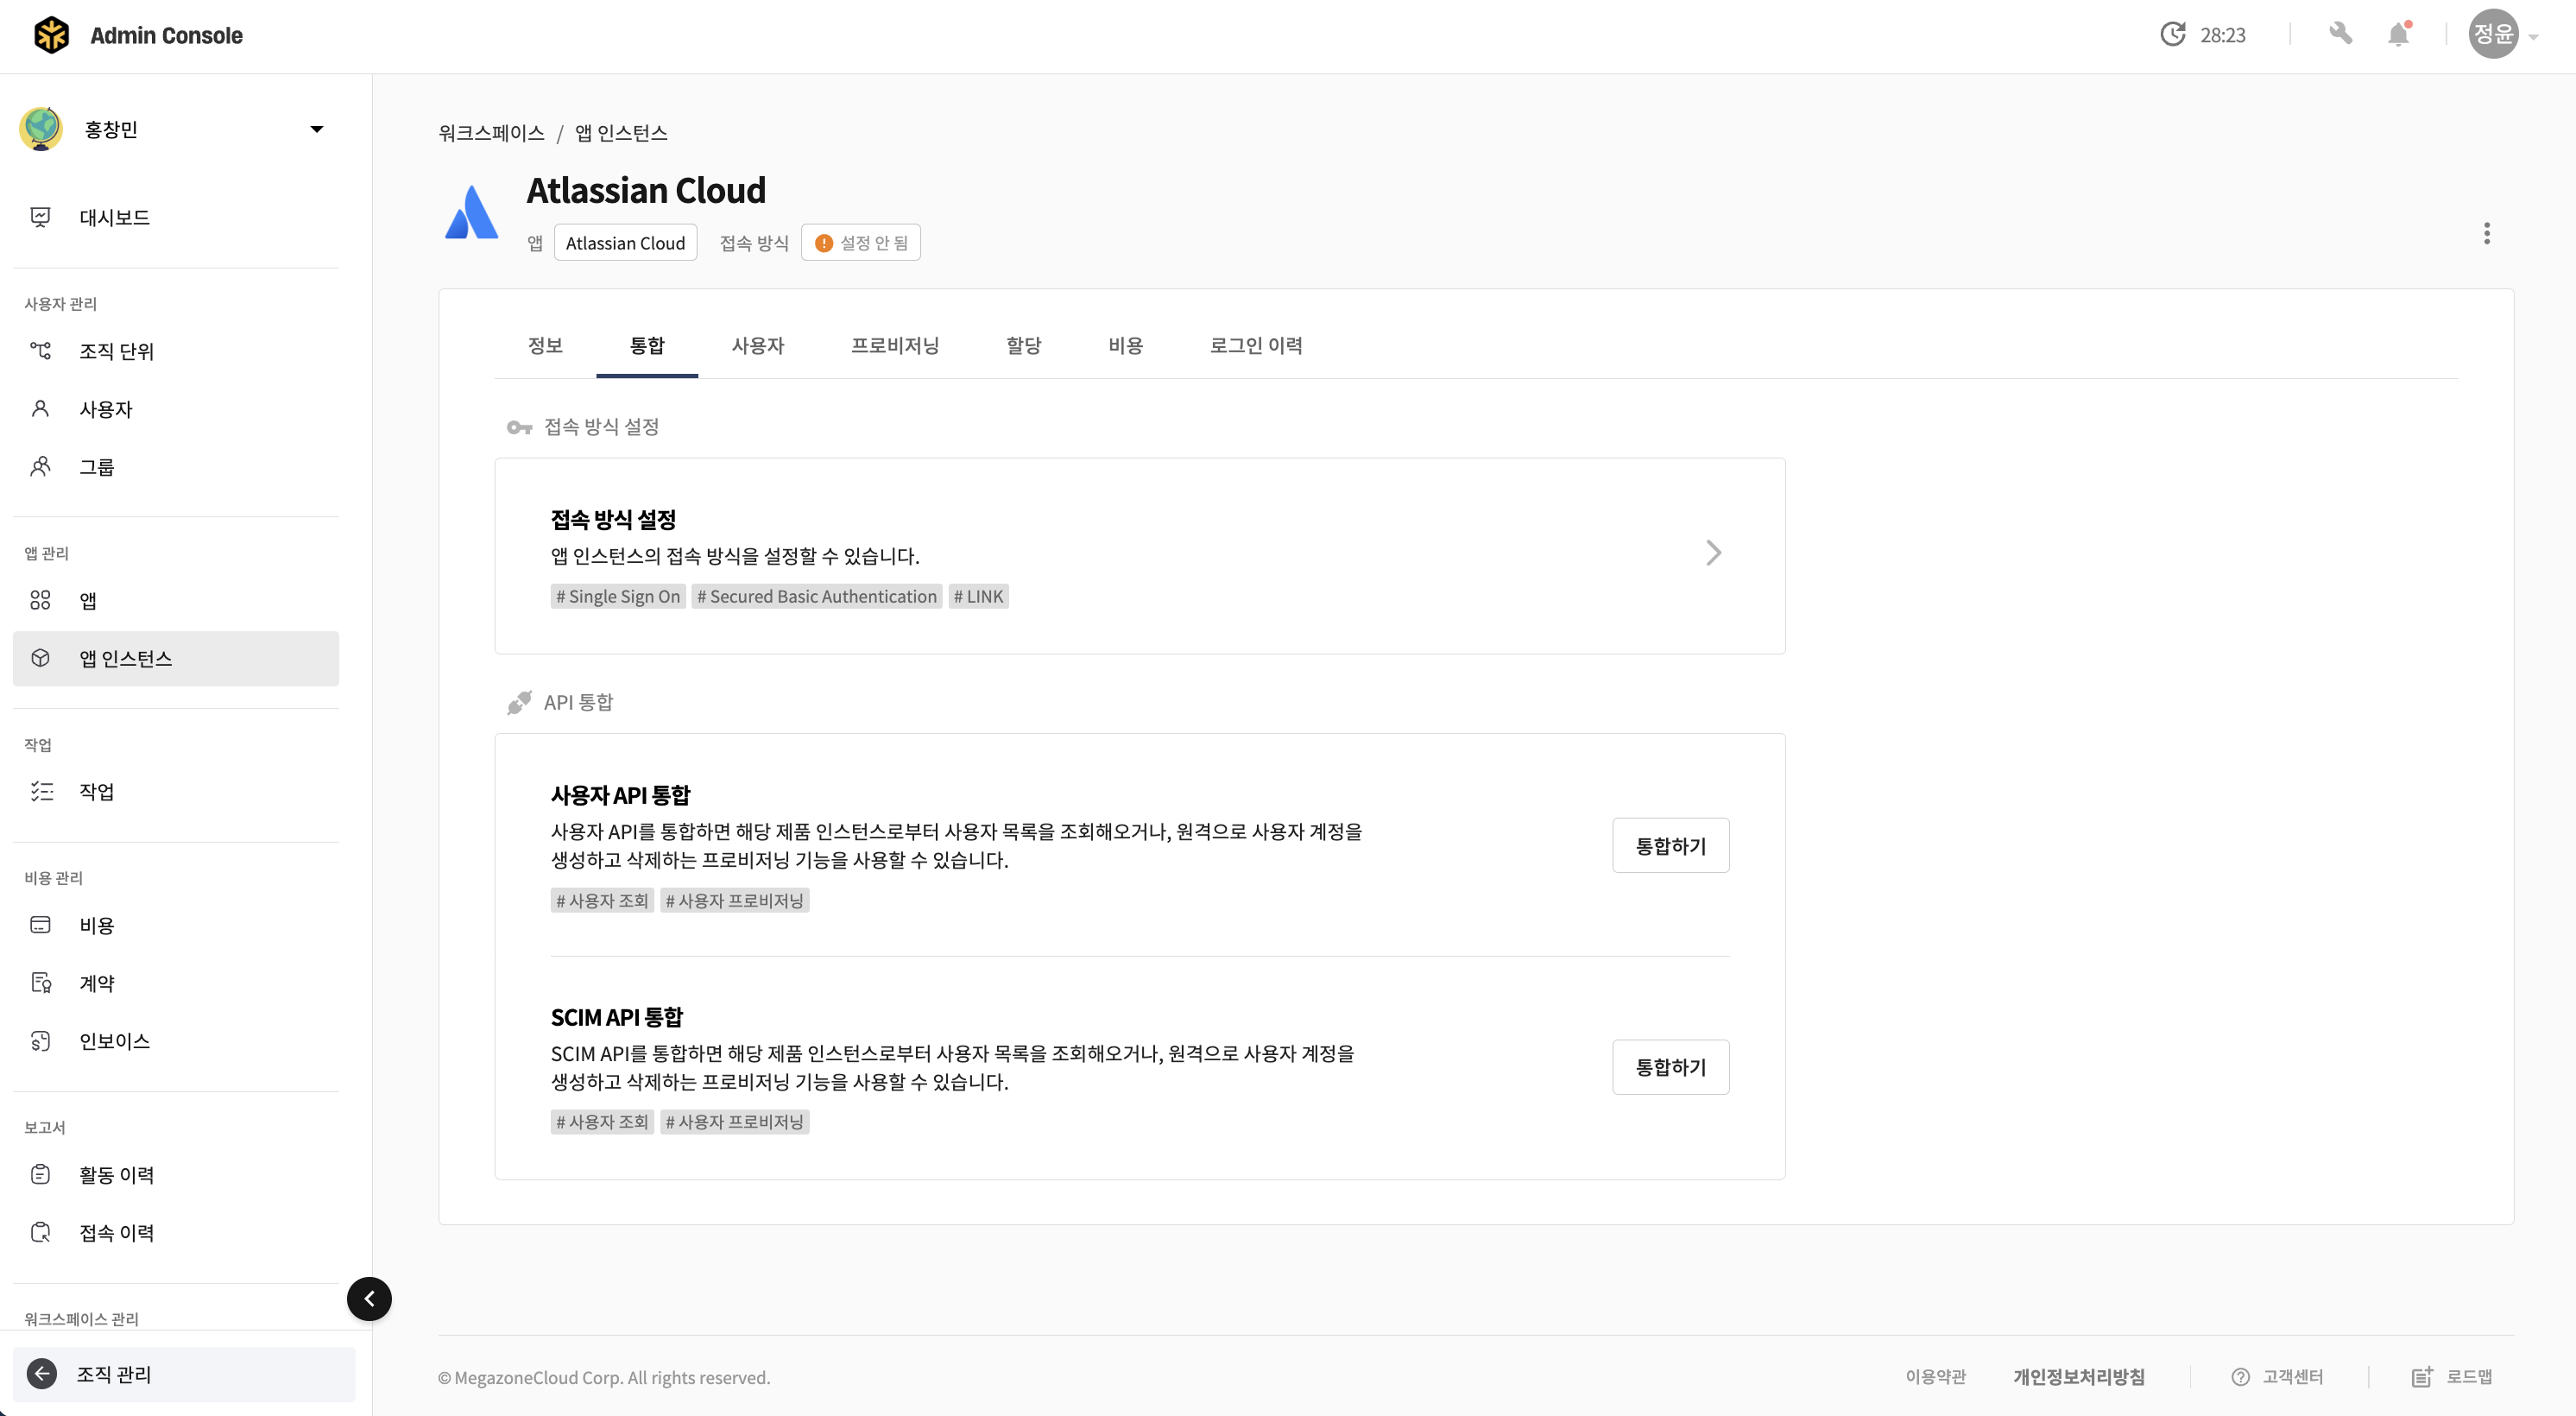This screenshot has width=2576, height=1416.
Task: Open 활동 이력 in the sidebar
Action: click(176, 1175)
